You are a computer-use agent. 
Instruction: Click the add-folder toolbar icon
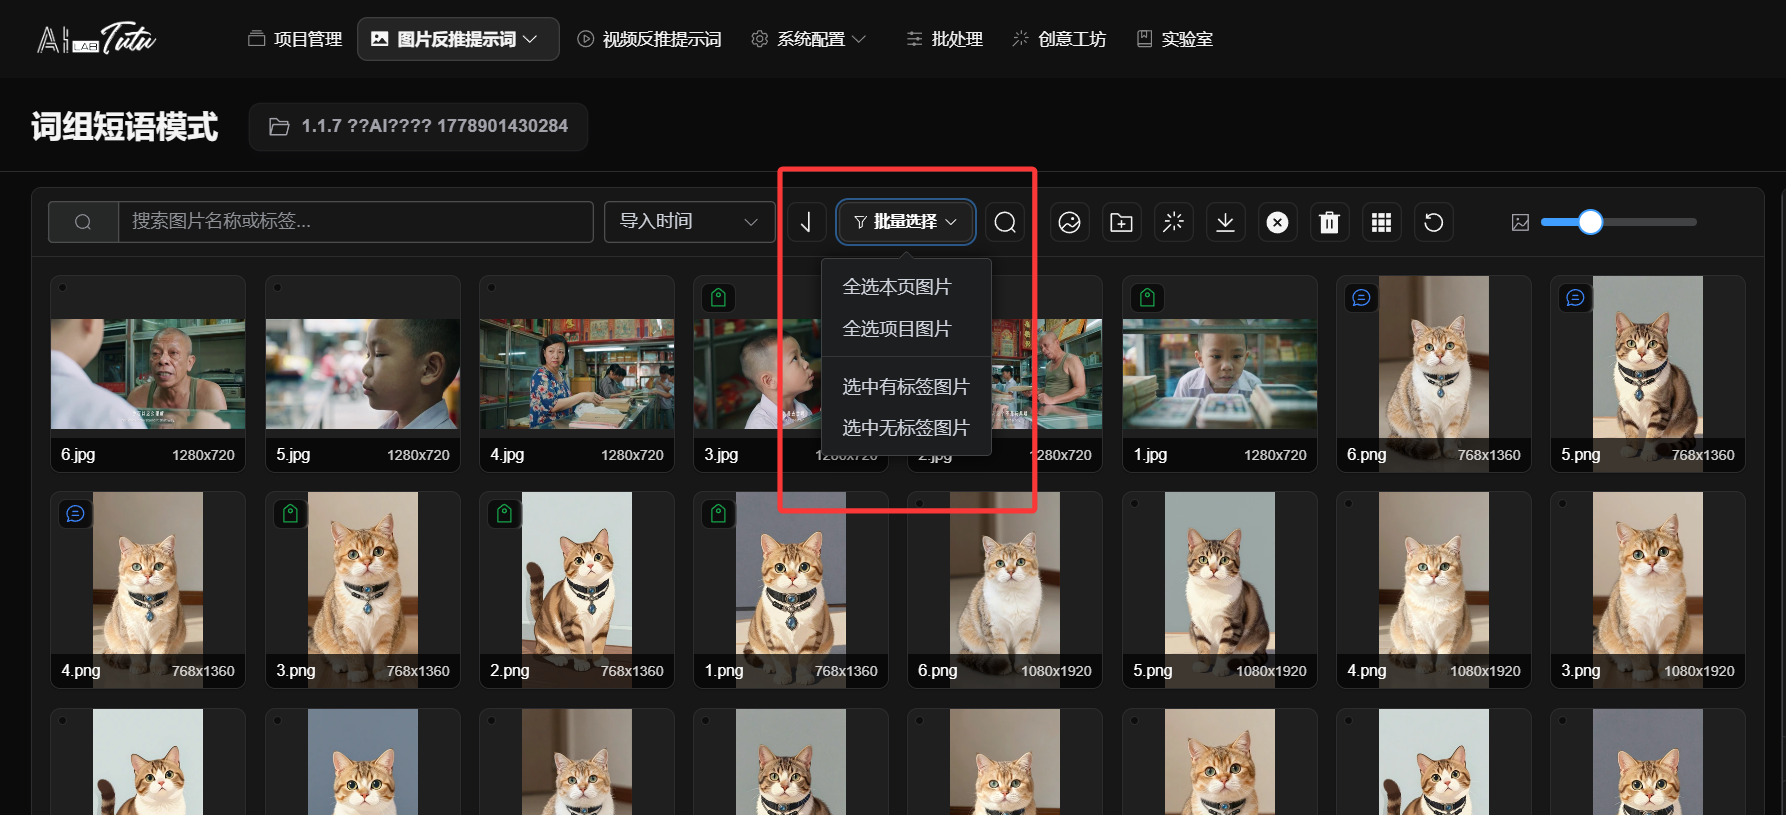(1121, 222)
